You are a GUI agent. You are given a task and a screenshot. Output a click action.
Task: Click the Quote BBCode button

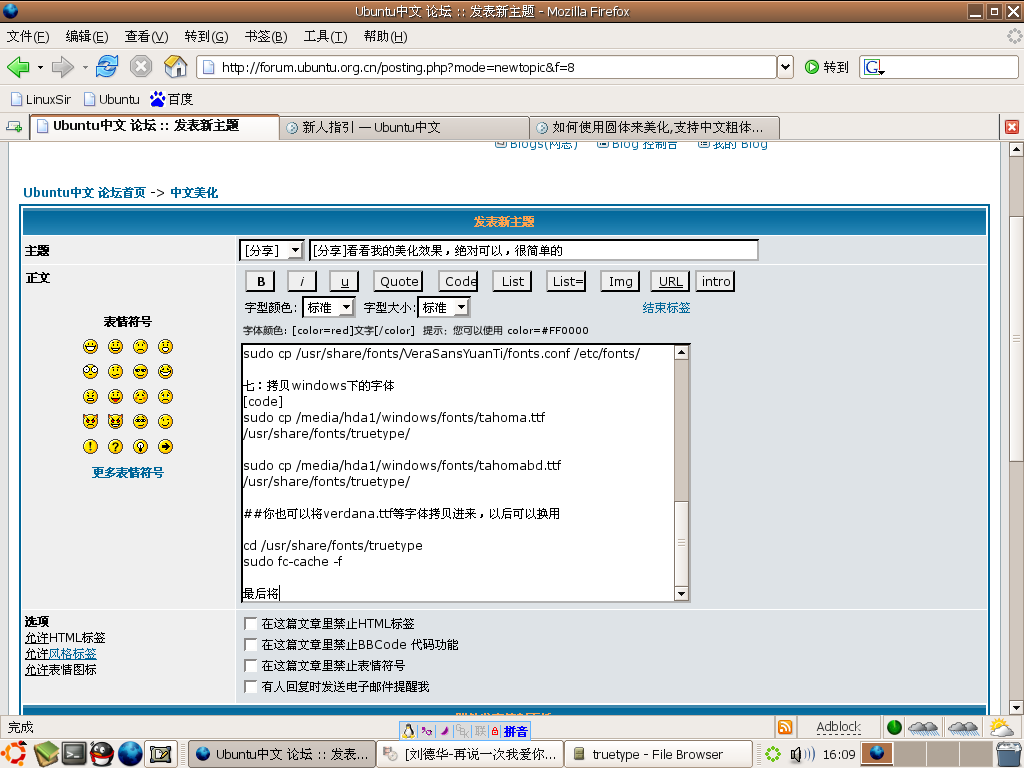click(399, 281)
